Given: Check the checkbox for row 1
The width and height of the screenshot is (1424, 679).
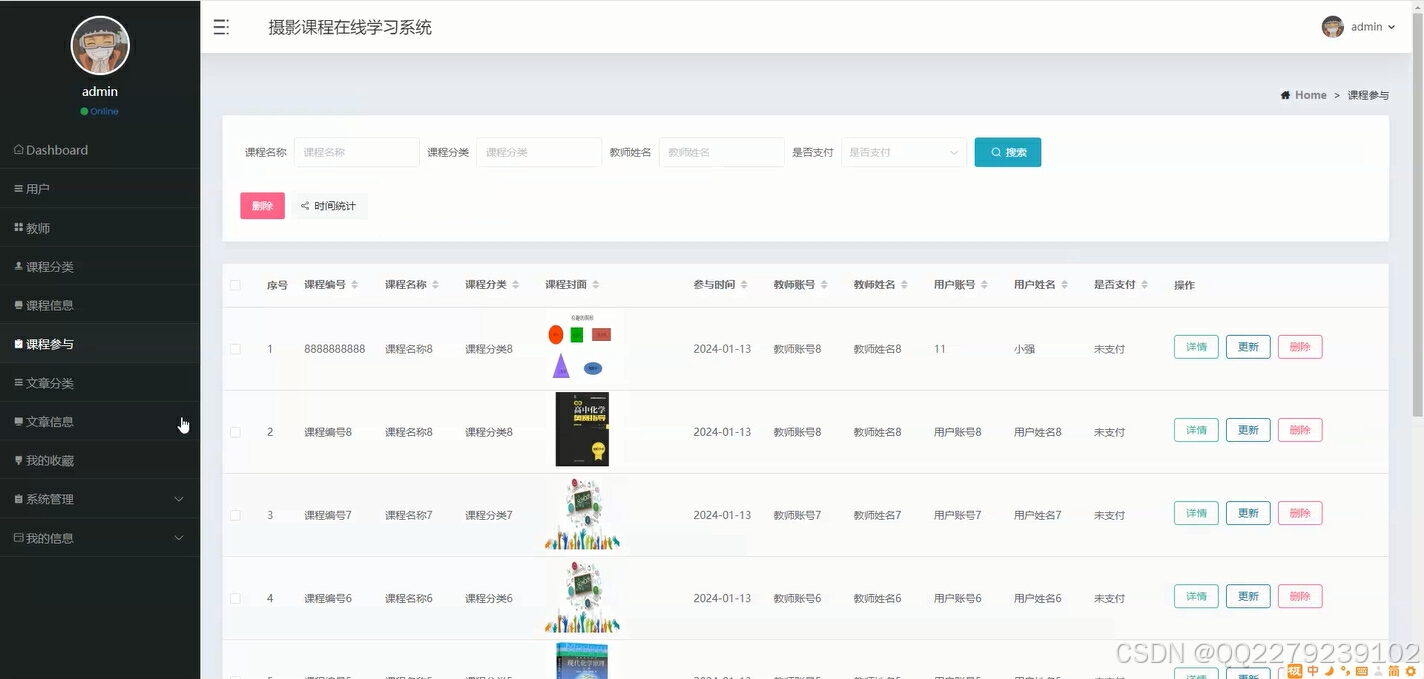Looking at the screenshot, I should coord(236,348).
